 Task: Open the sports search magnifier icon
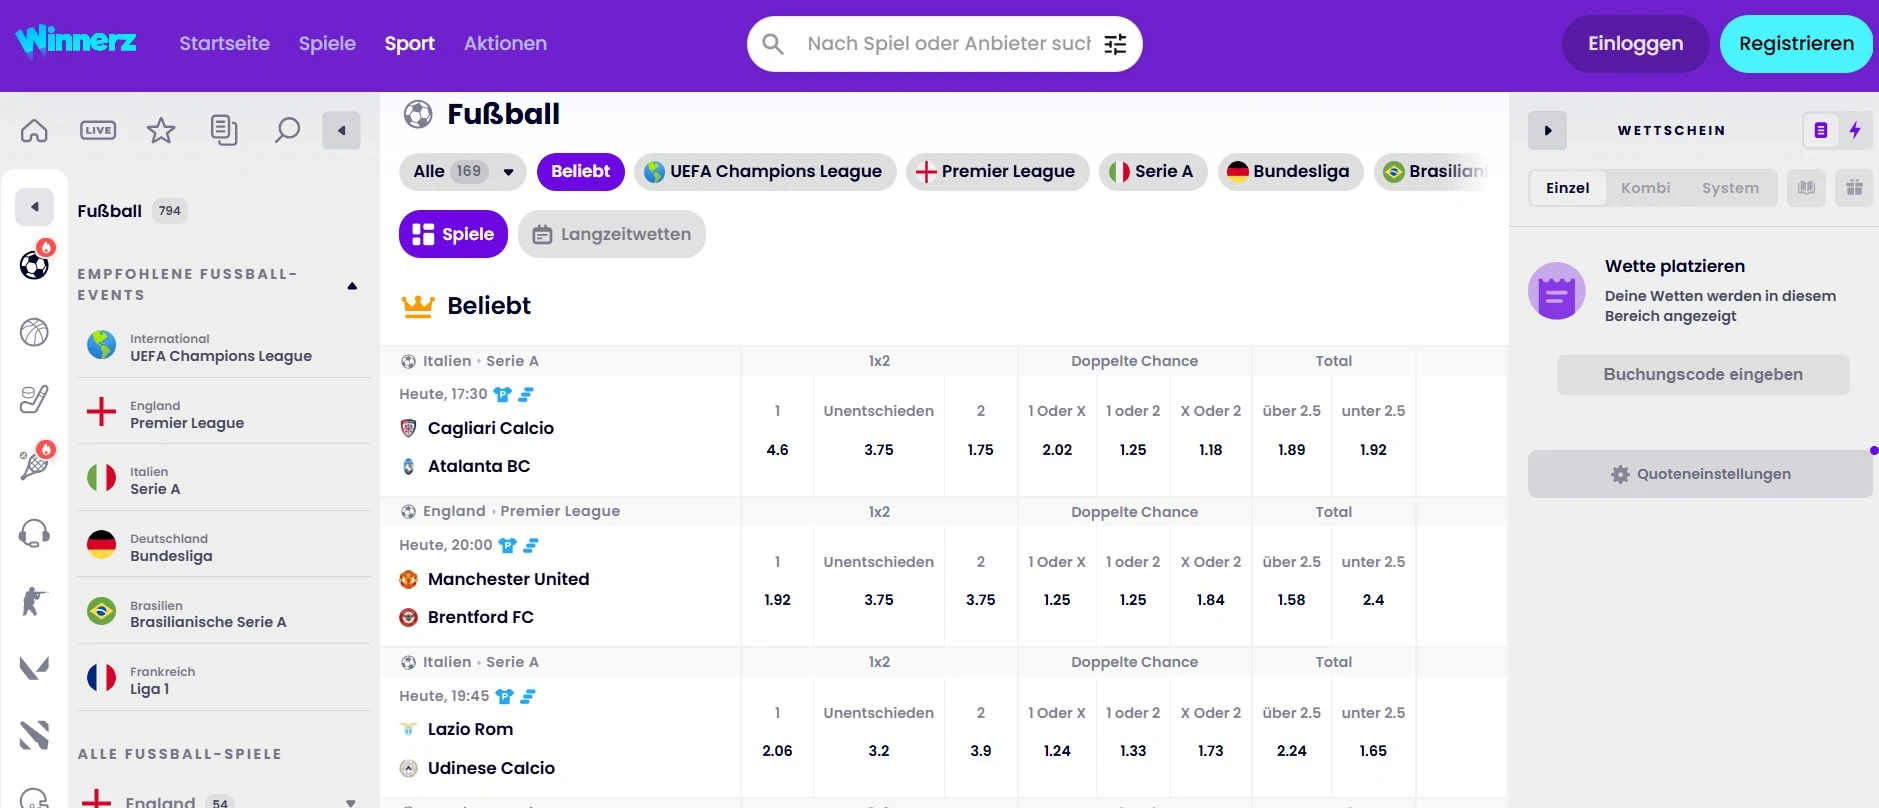[x=287, y=130]
